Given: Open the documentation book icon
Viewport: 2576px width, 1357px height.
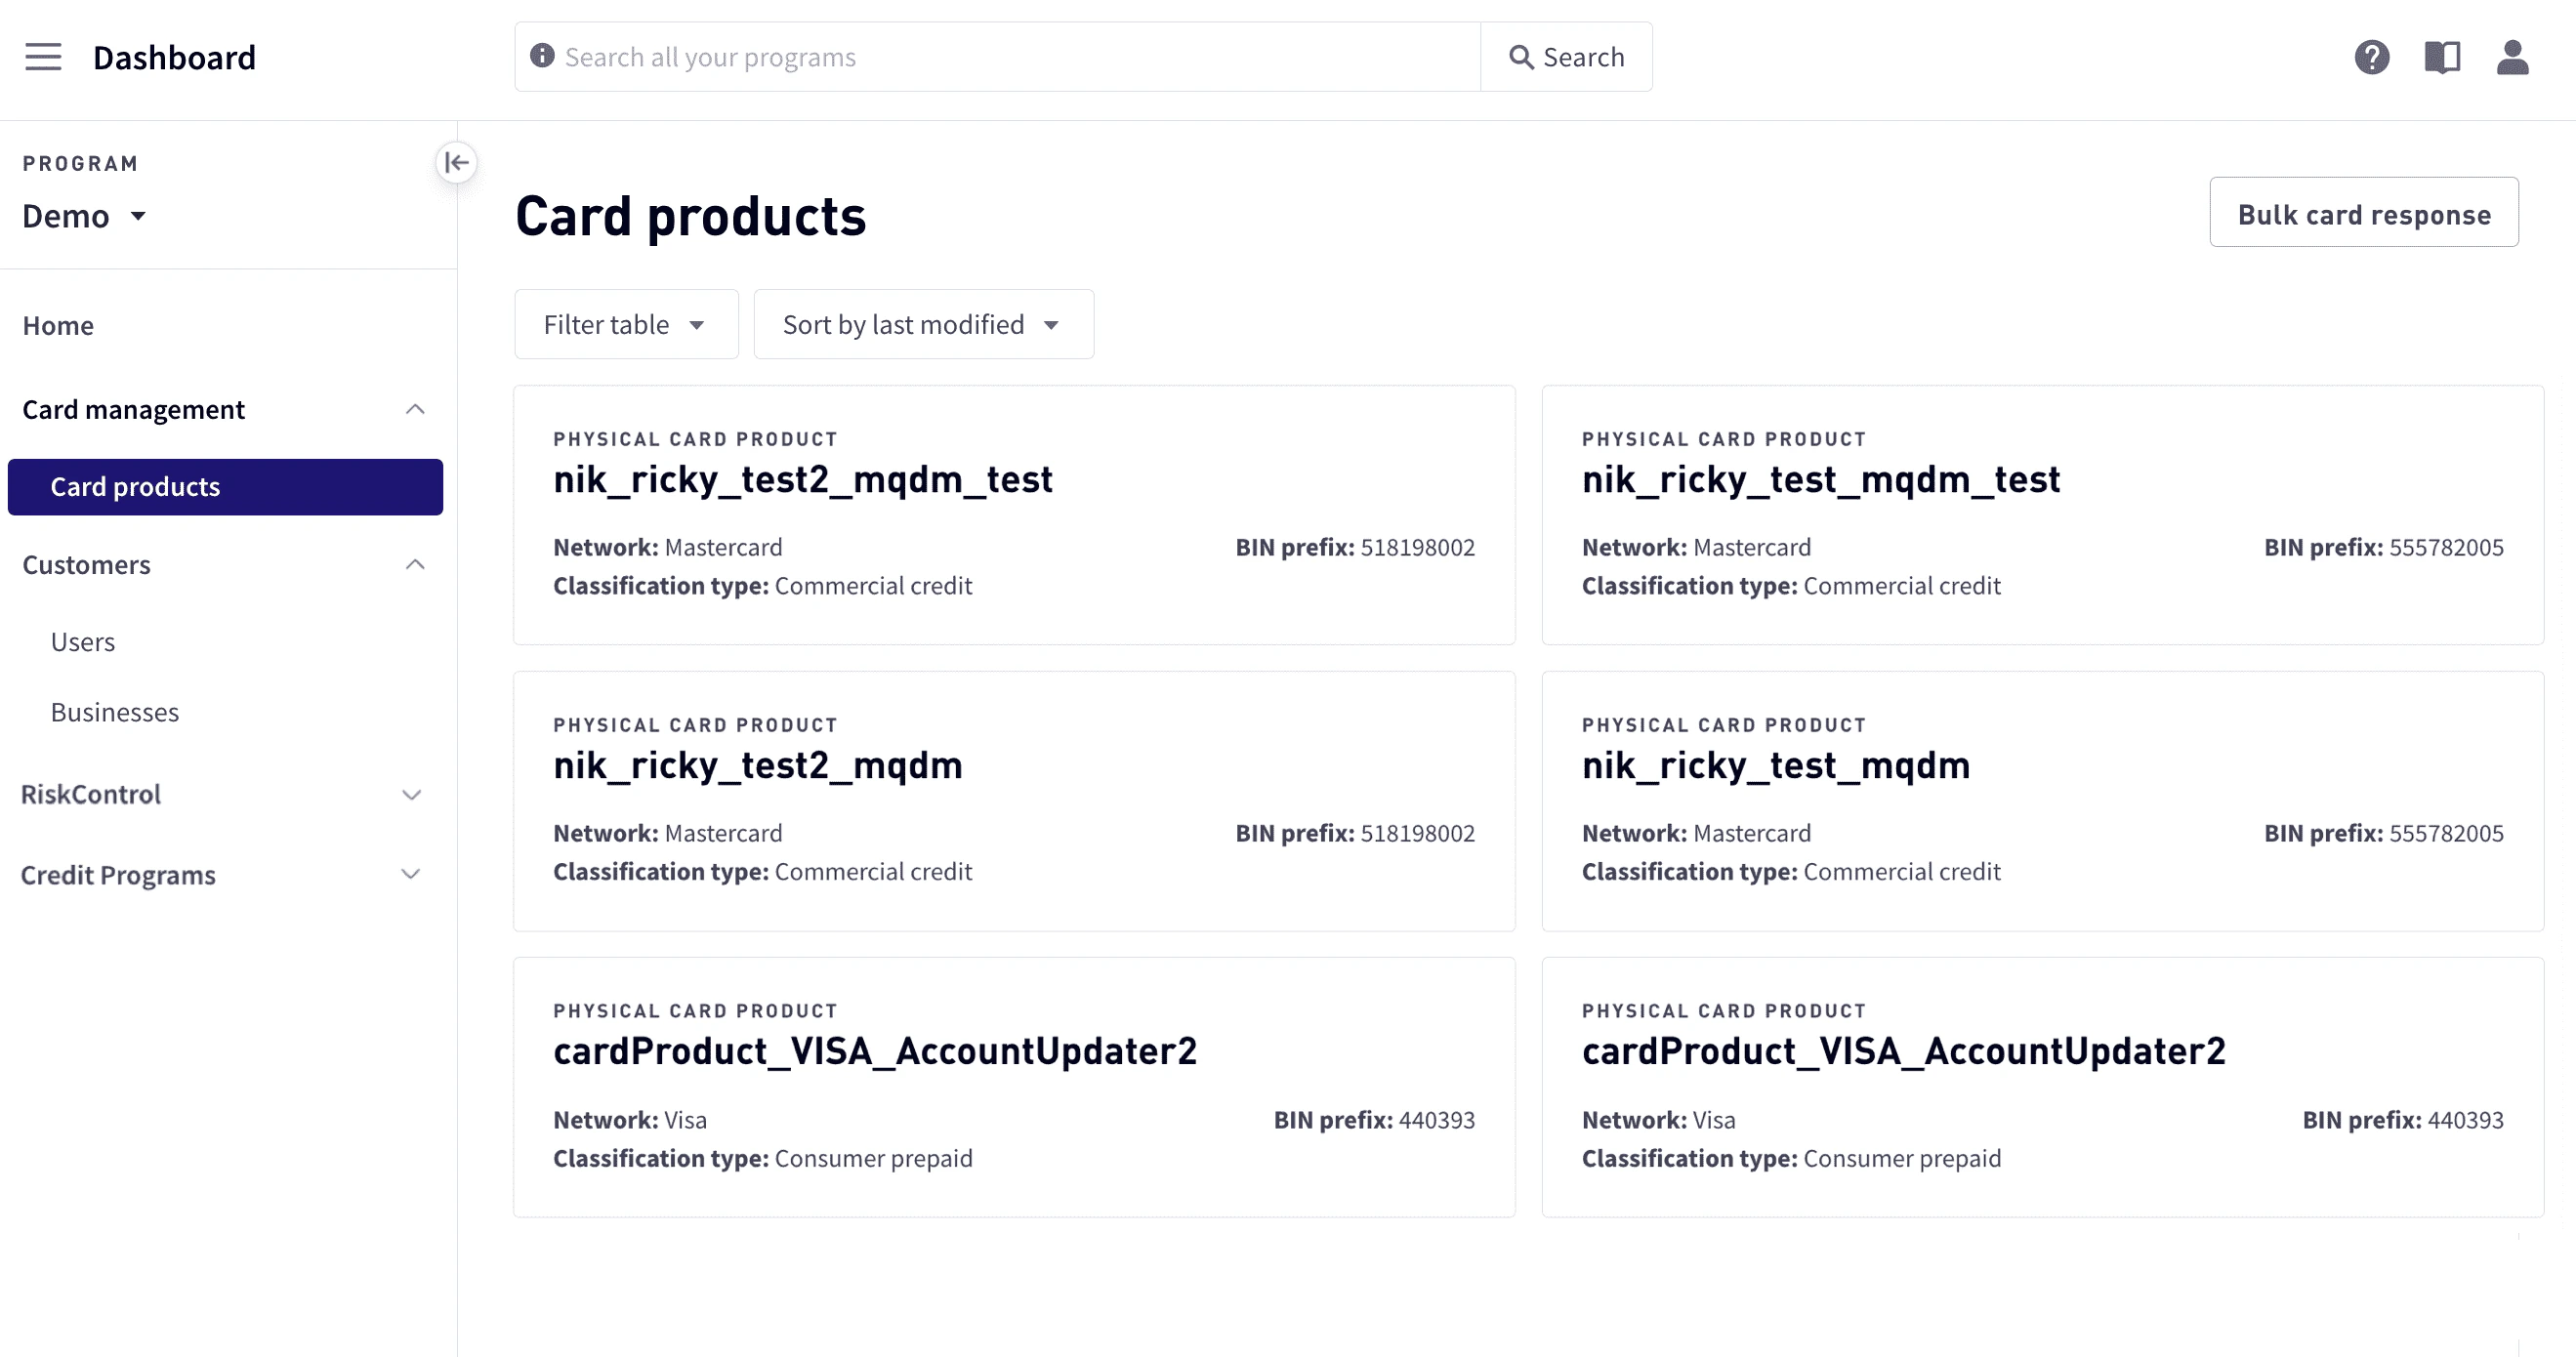Looking at the screenshot, I should tap(2442, 57).
